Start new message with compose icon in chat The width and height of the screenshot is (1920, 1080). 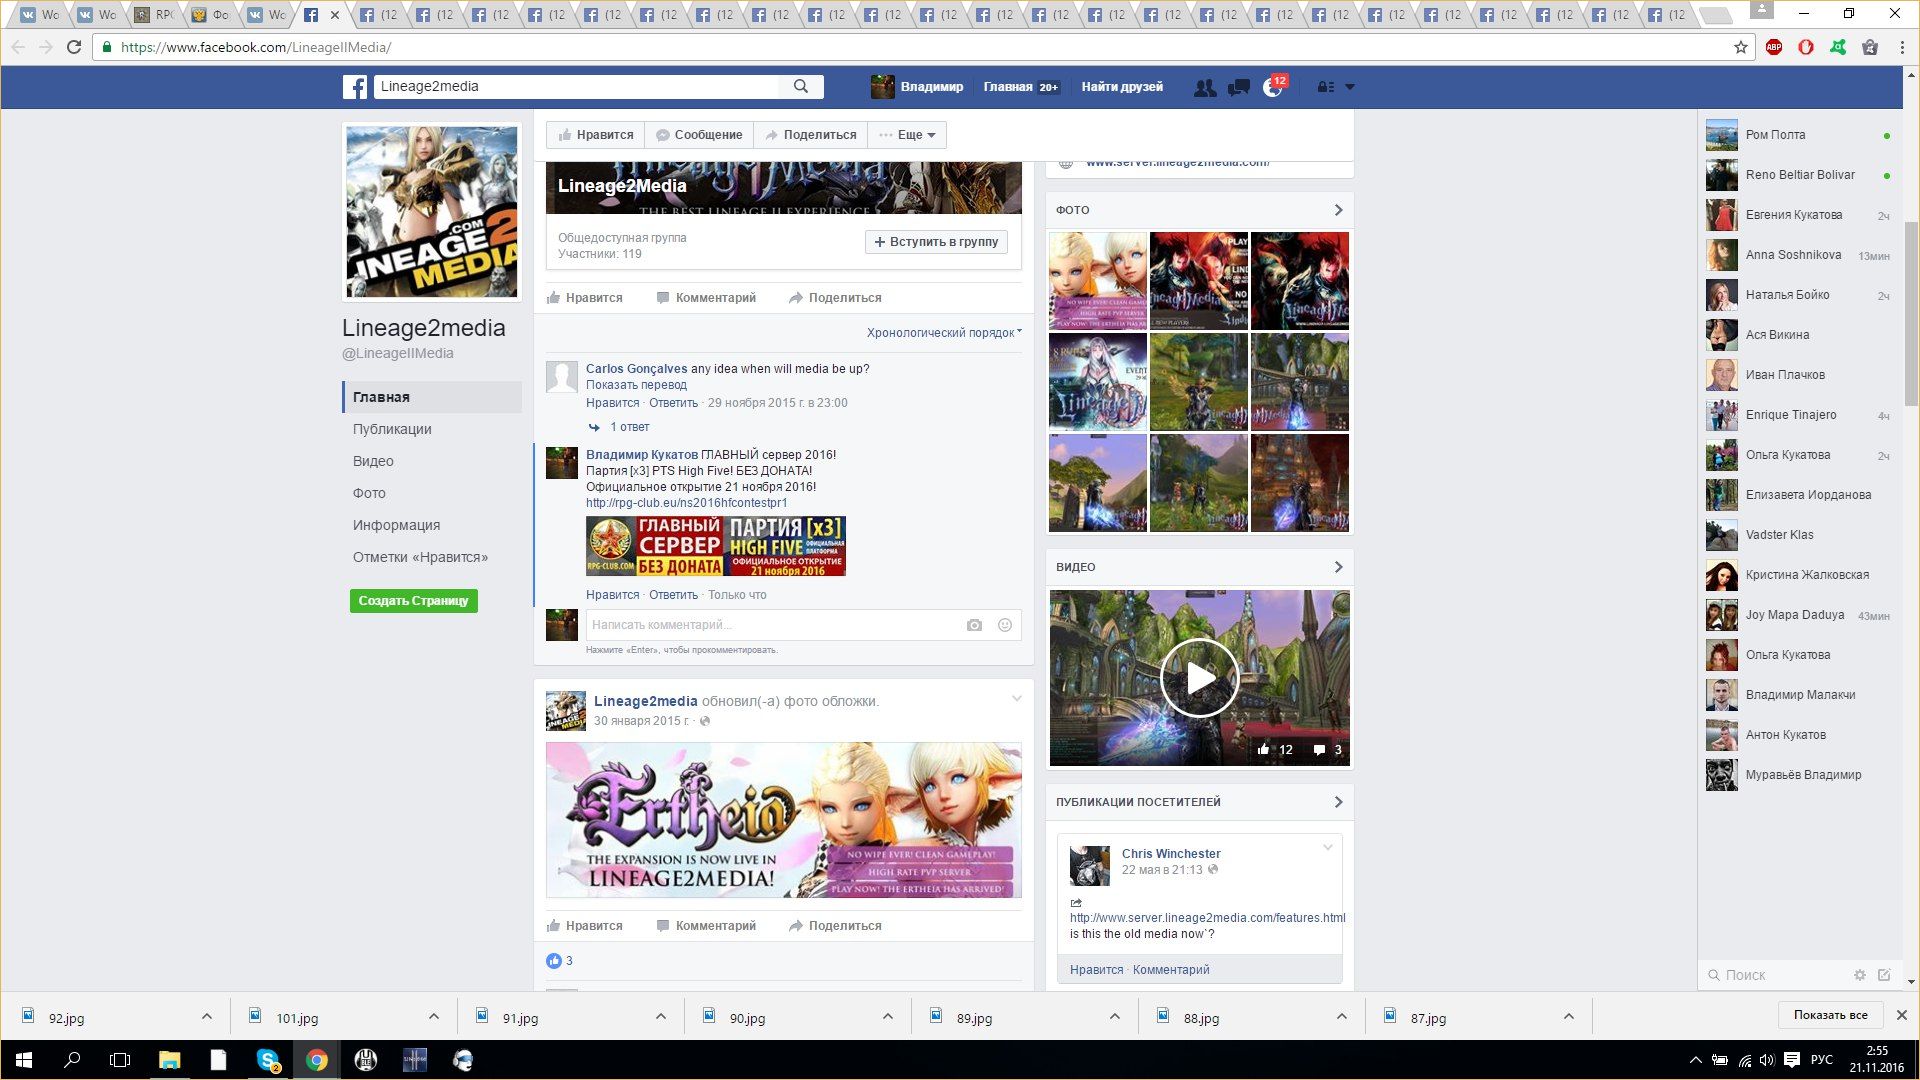point(1884,975)
